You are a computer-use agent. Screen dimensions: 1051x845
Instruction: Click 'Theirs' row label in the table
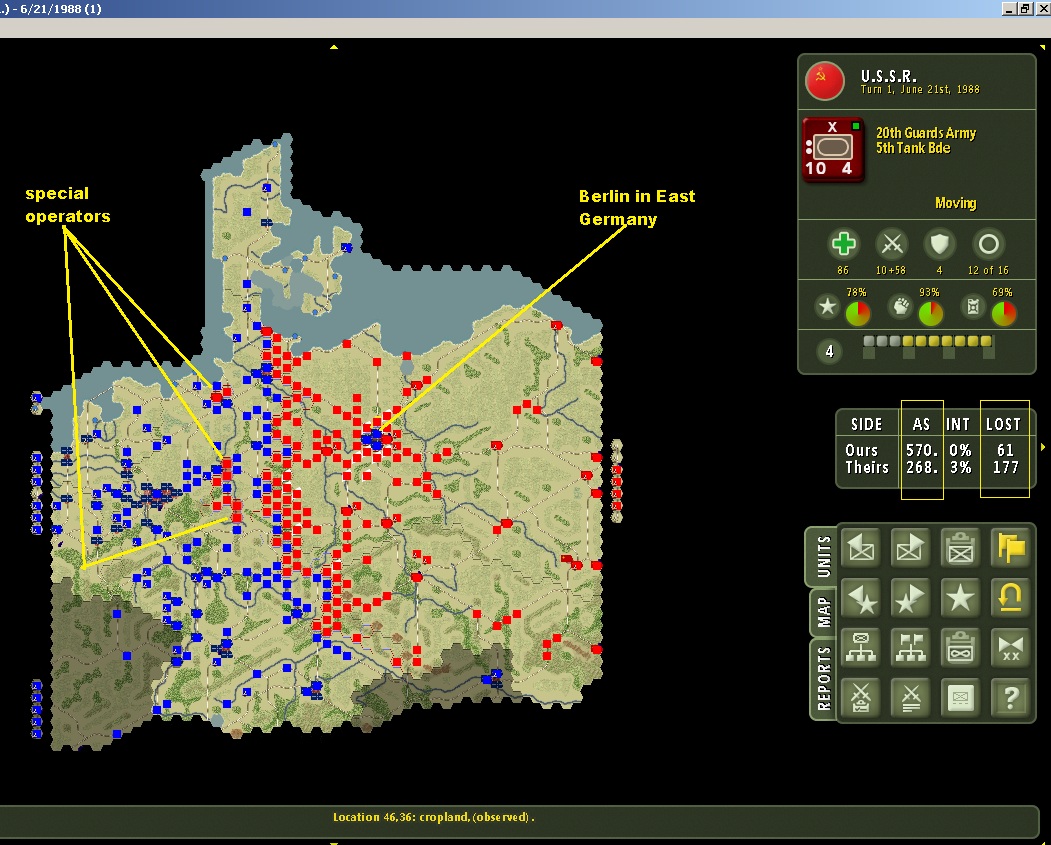(867, 467)
